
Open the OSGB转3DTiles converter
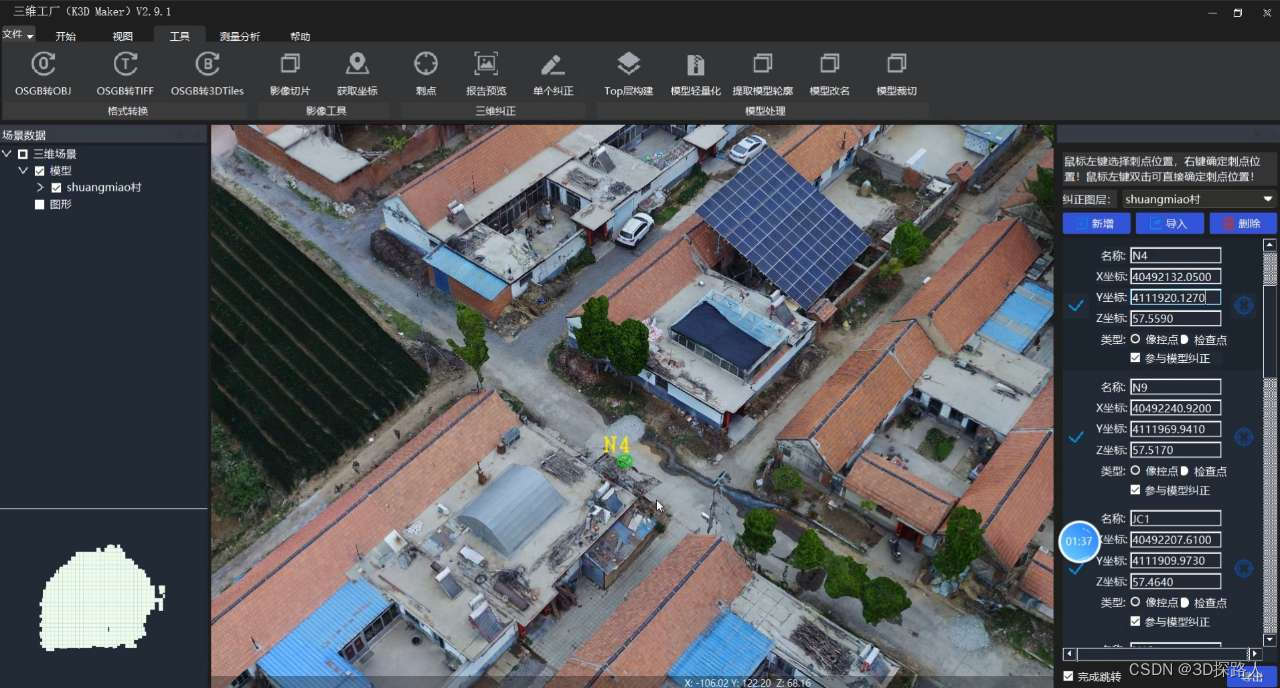tap(208, 72)
